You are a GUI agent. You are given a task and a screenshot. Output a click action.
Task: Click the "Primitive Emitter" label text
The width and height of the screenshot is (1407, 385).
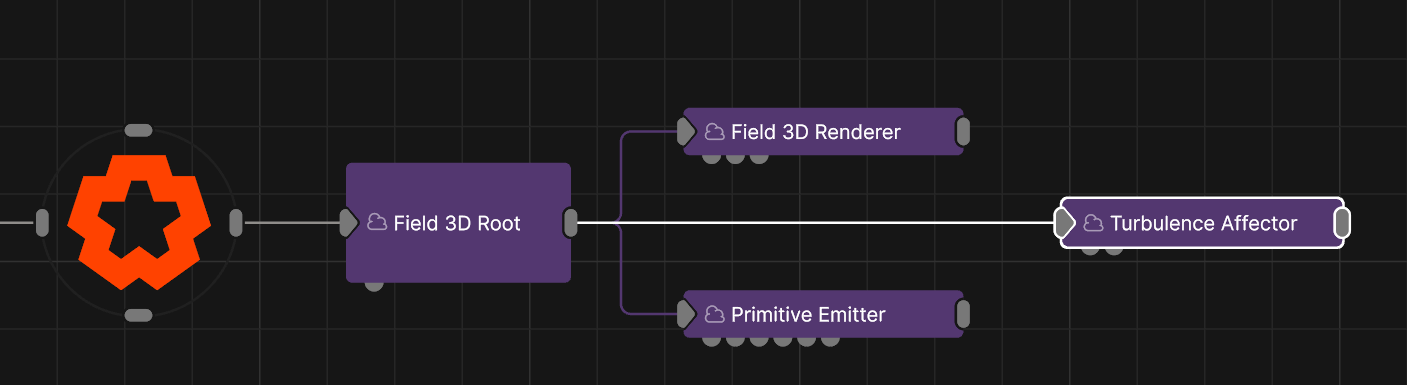pos(808,314)
